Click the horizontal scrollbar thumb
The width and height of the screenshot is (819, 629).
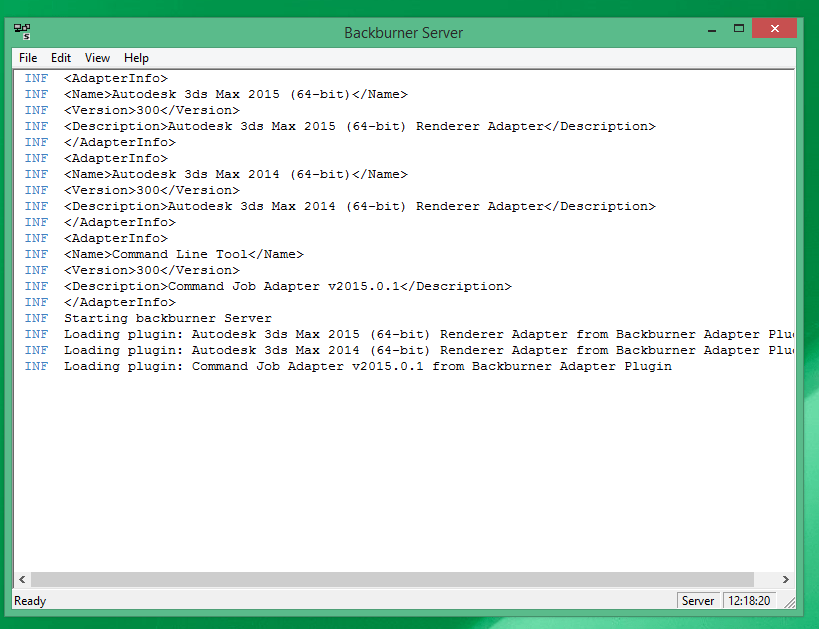pos(392,579)
